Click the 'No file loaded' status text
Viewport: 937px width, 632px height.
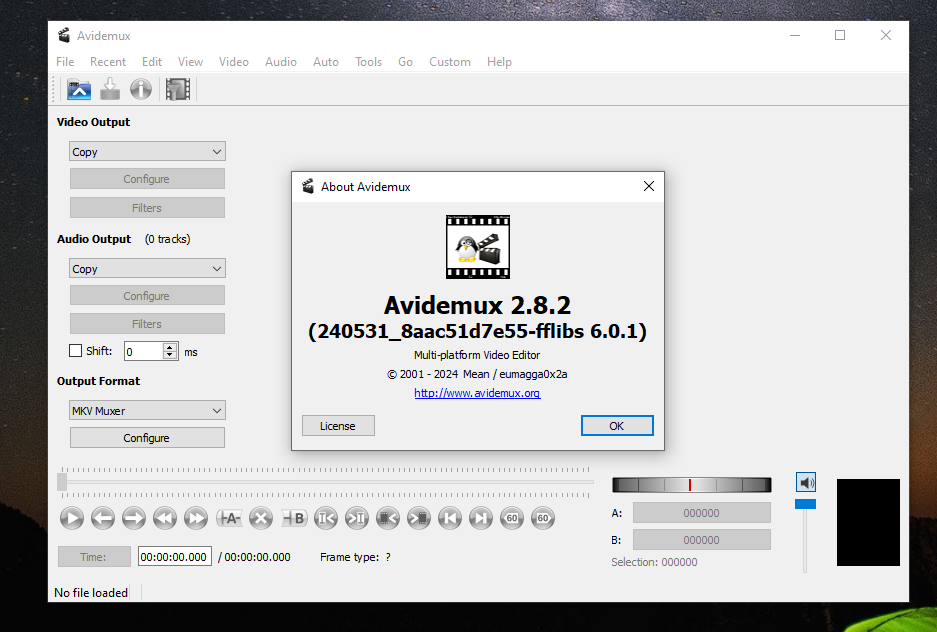pos(91,593)
